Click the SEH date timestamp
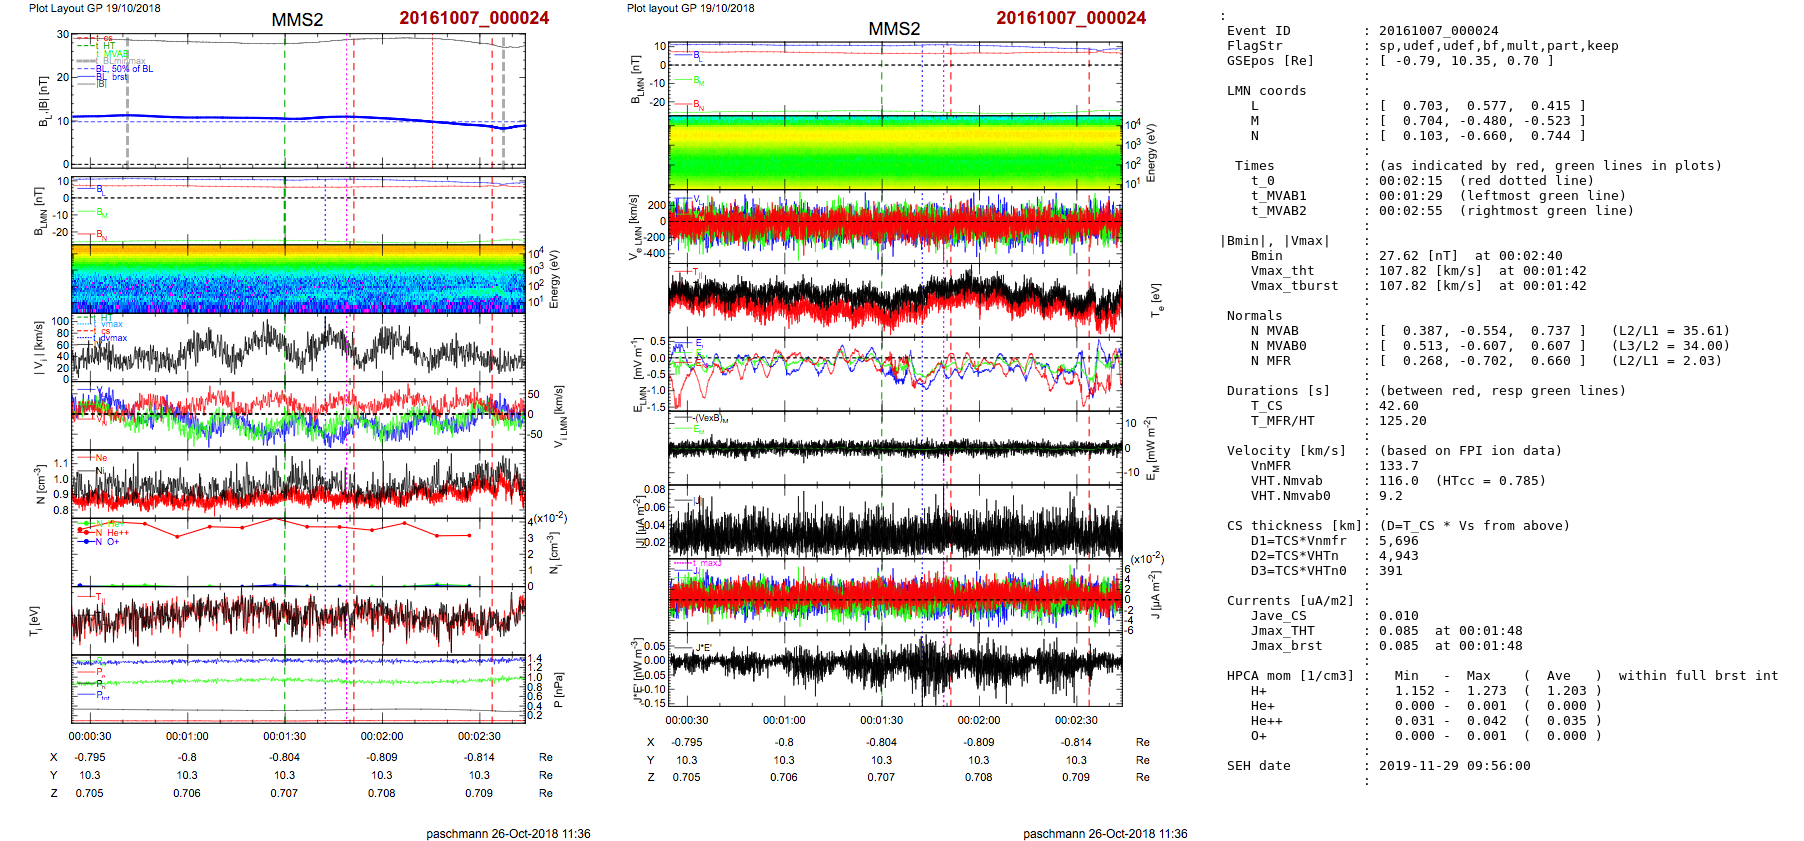 click(1454, 766)
